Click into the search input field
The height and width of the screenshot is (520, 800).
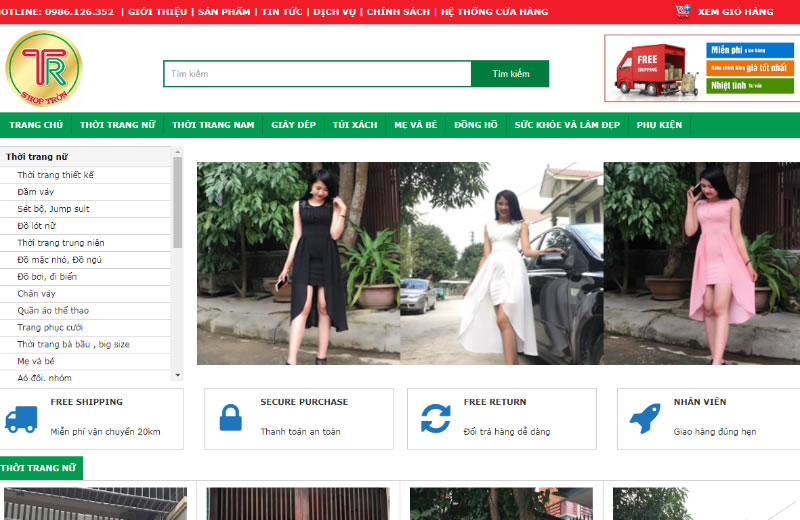tap(317, 74)
